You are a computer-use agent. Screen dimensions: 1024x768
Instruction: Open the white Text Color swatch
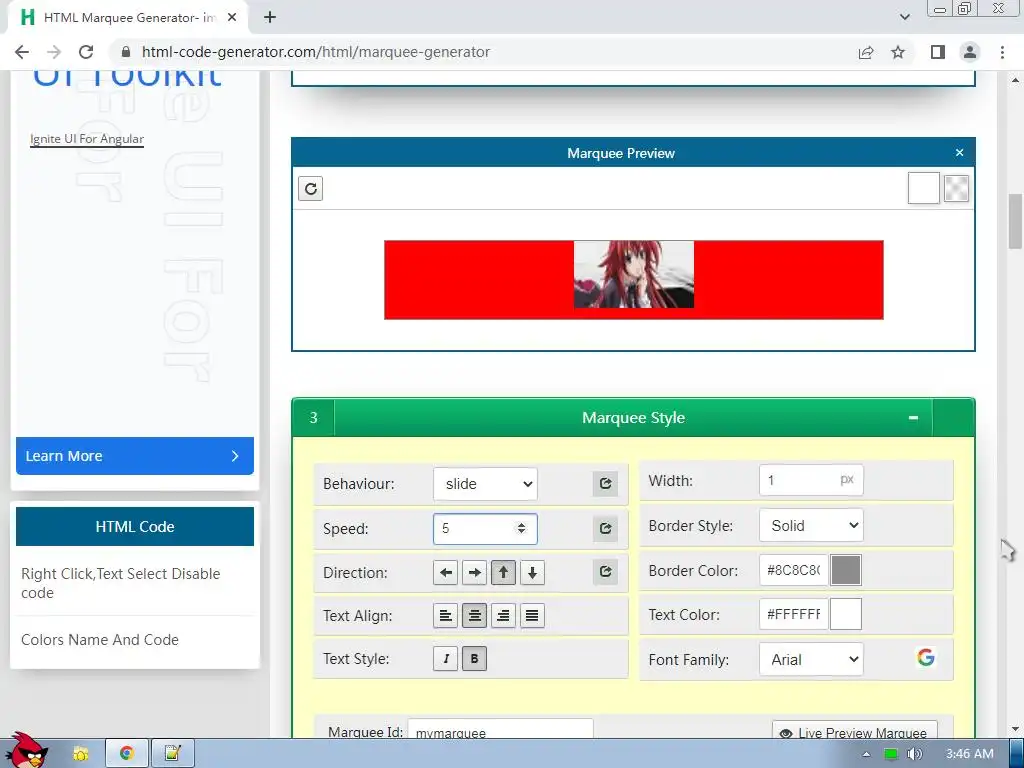click(x=846, y=615)
